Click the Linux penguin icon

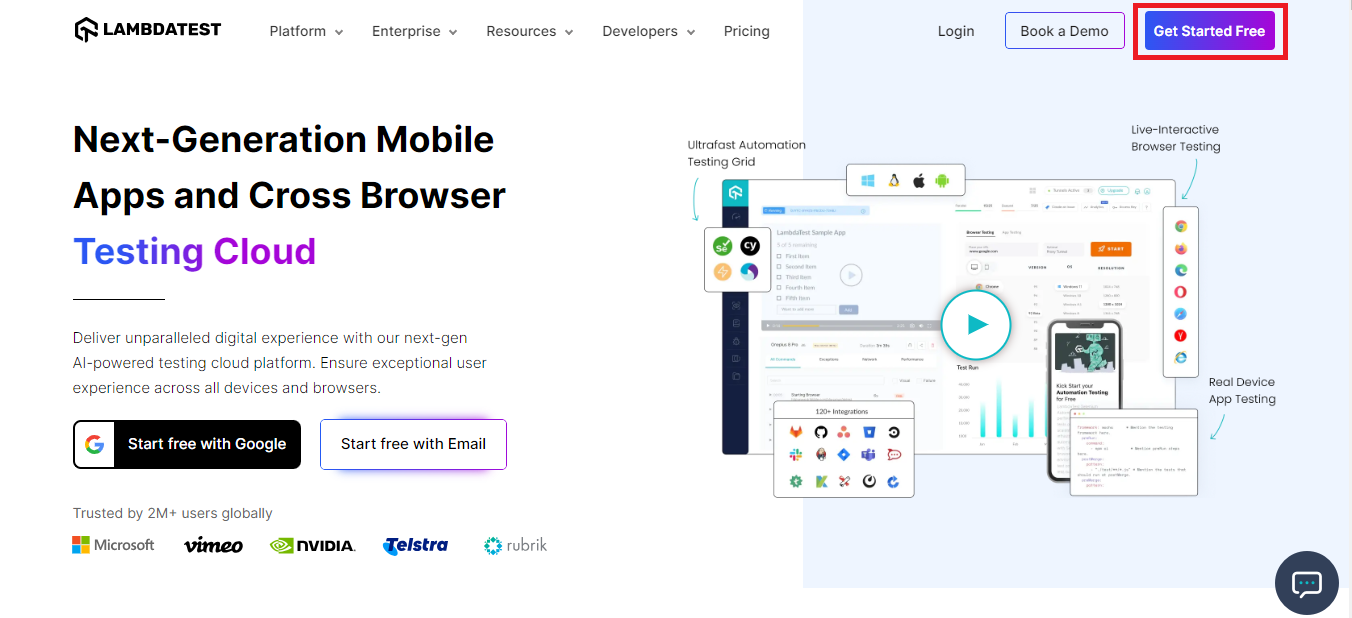point(894,181)
